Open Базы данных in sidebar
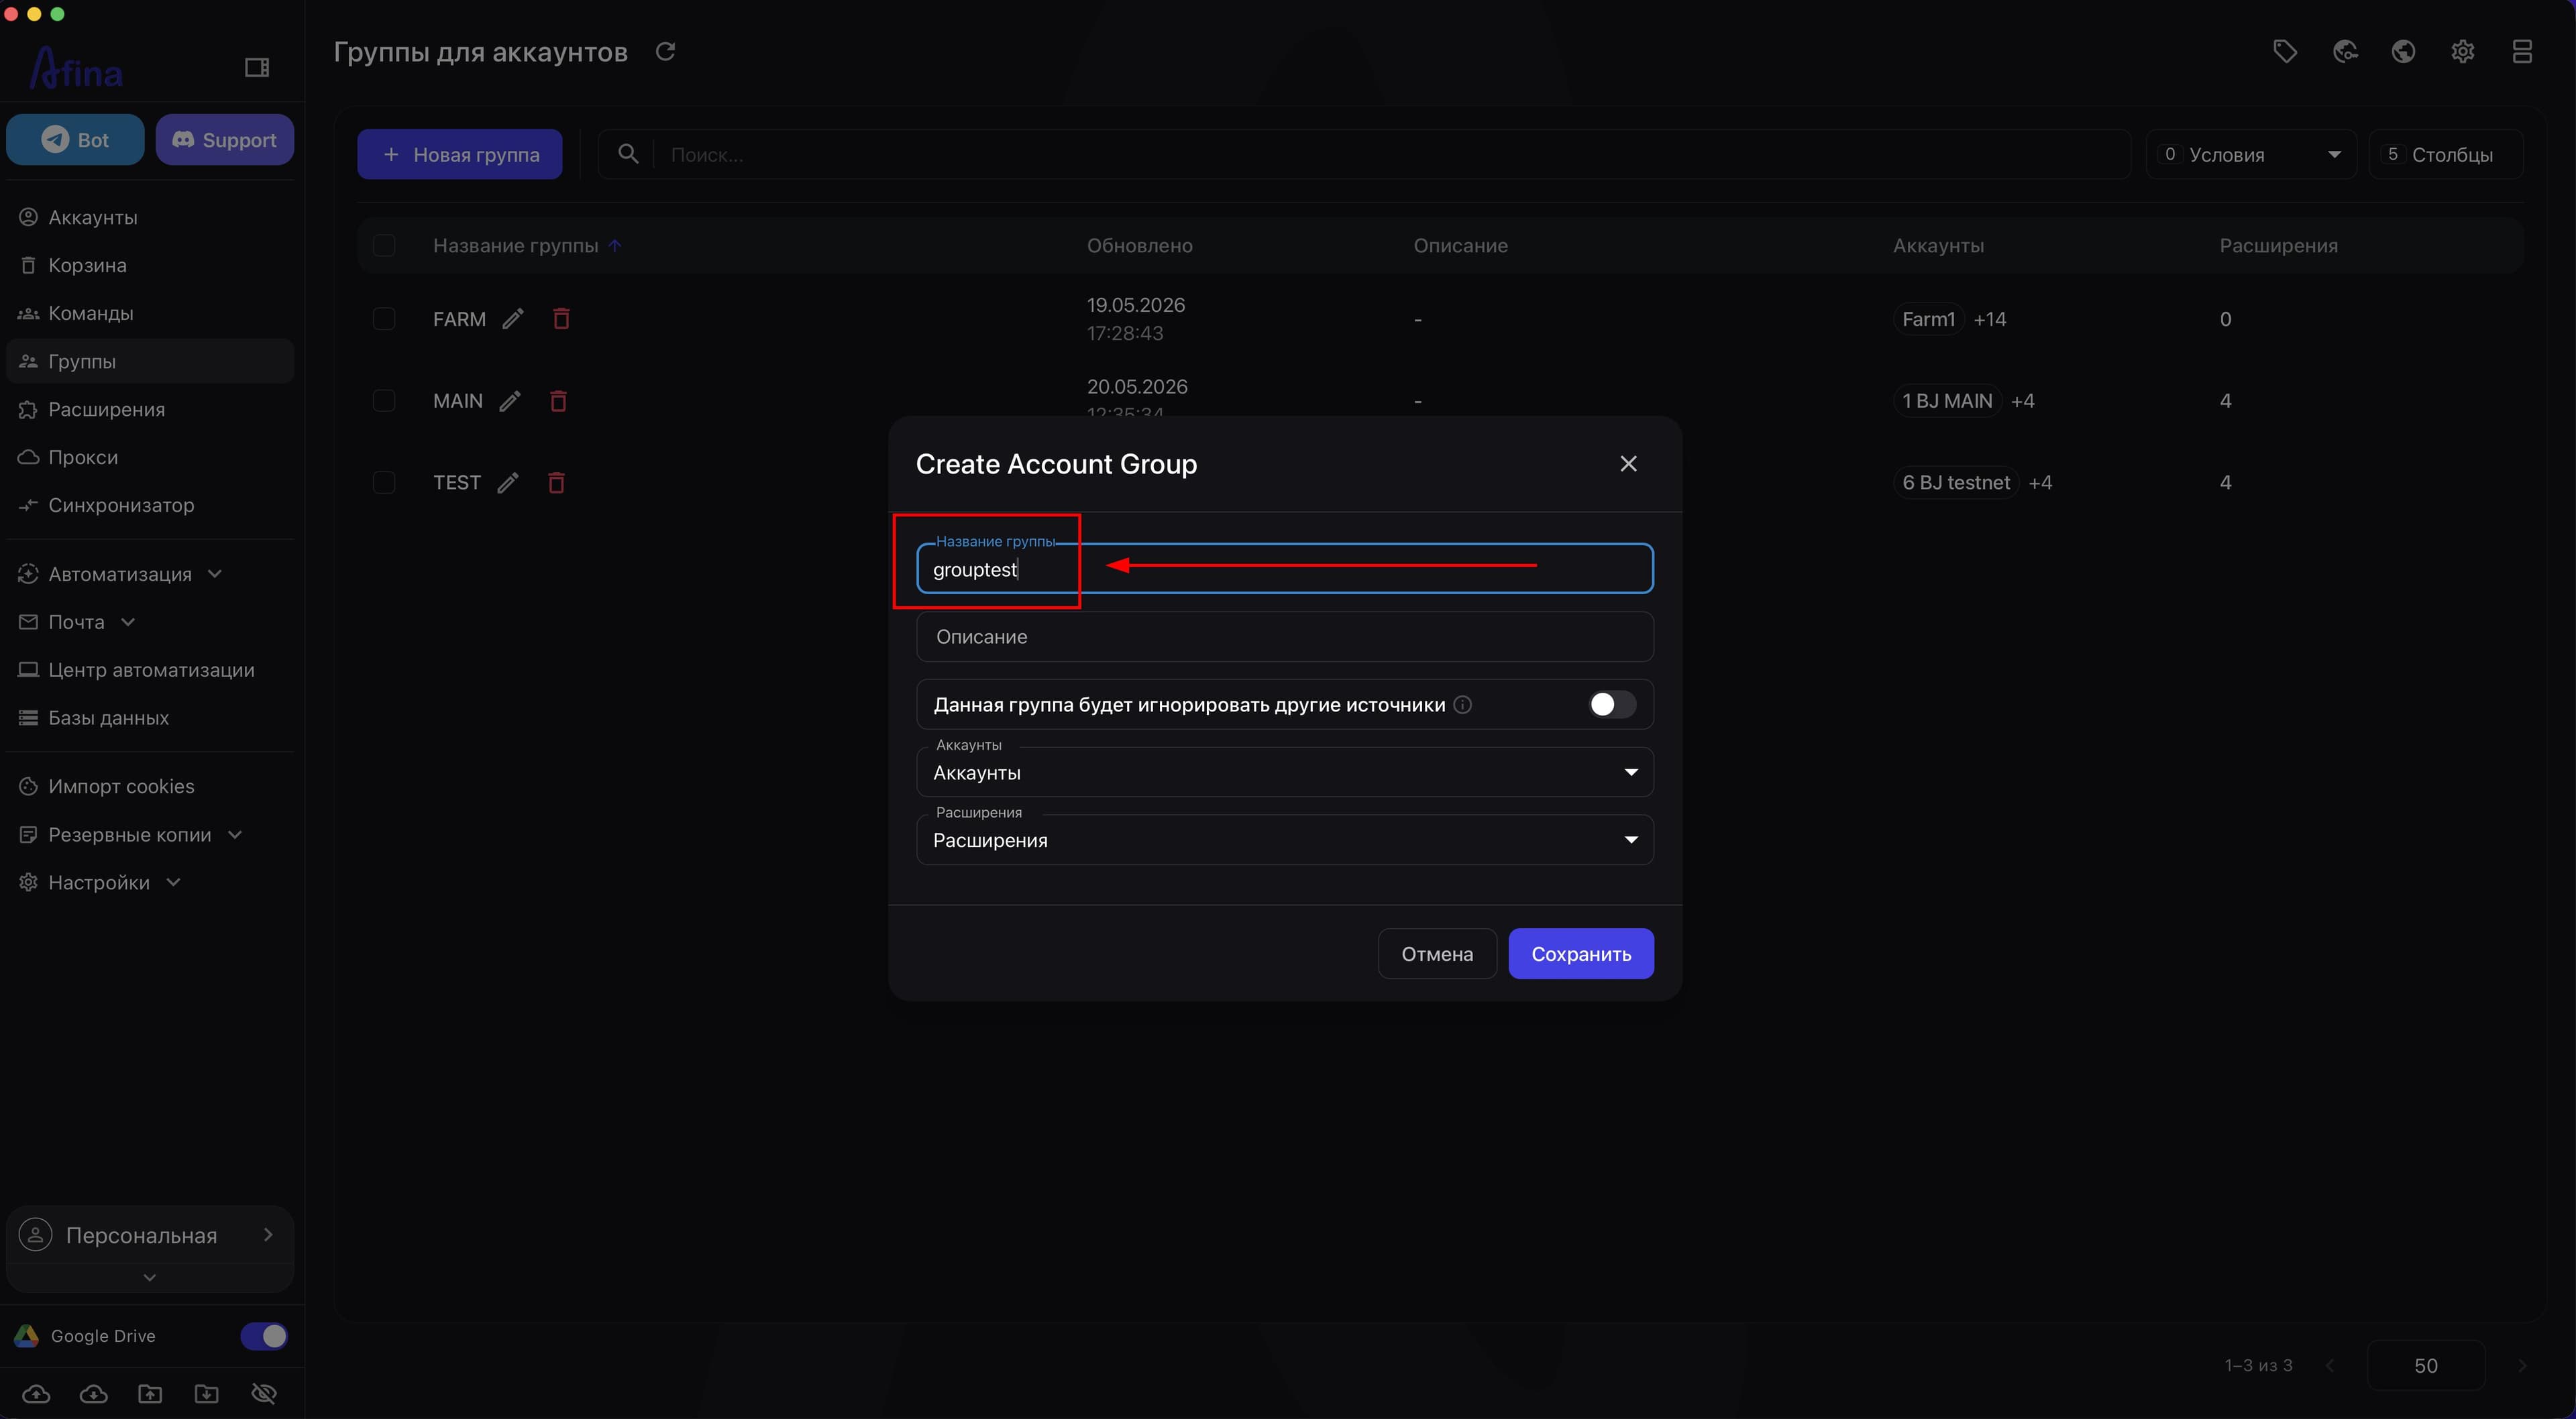2576x1419 pixels. click(x=150, y=718)
